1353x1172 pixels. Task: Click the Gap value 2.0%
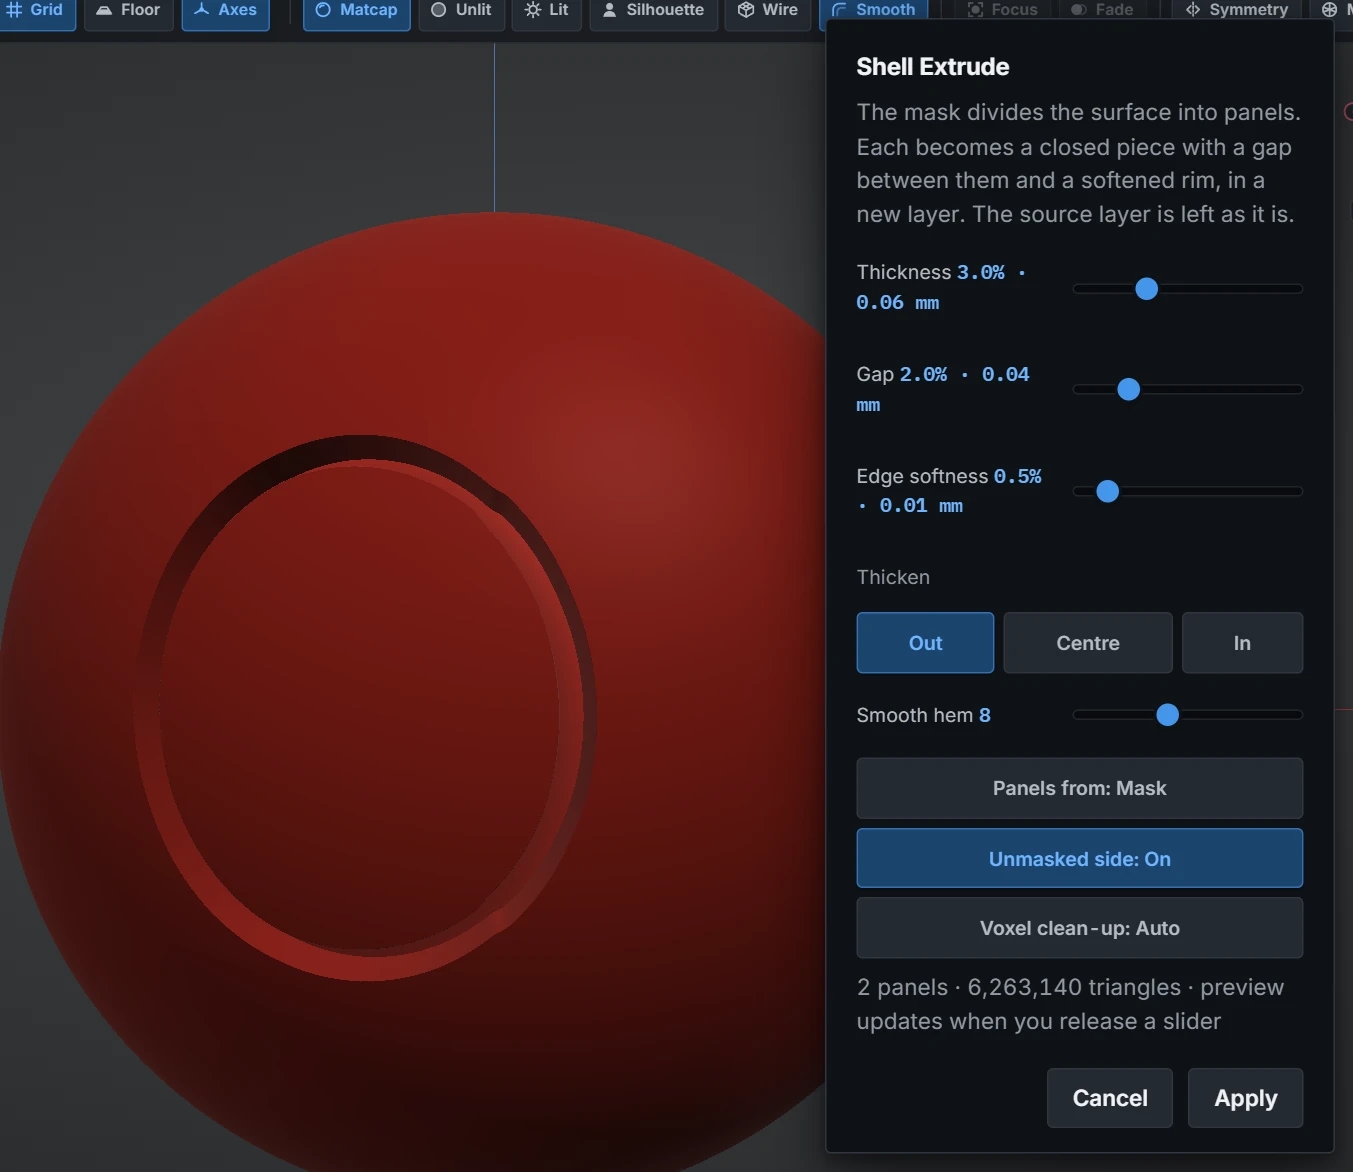(923, 374)
